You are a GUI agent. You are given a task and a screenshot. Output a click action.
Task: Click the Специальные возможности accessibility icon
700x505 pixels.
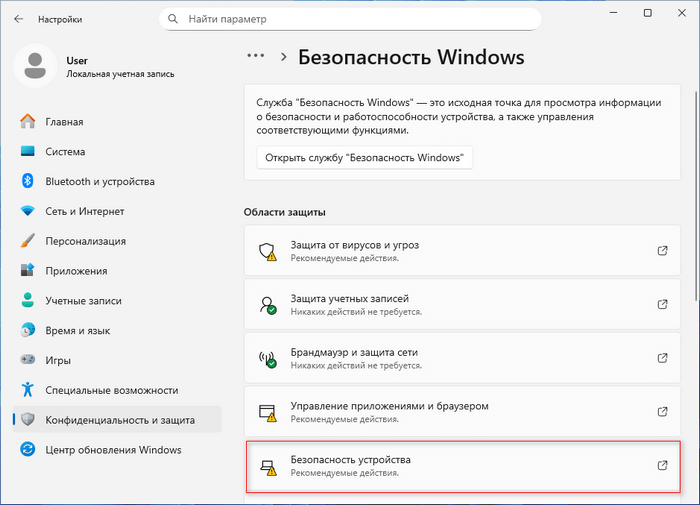28,390
